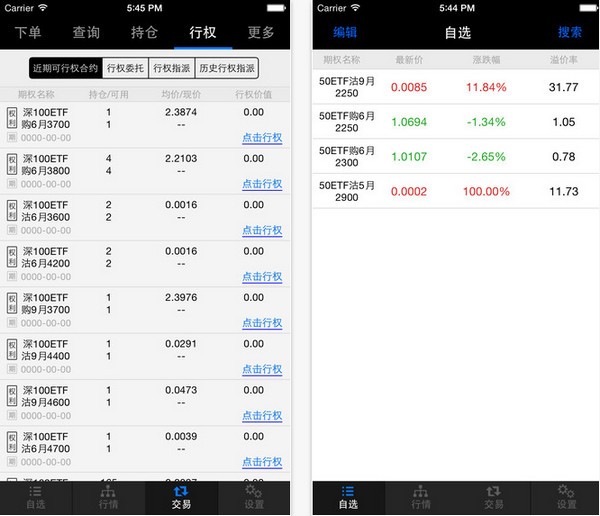Screen dimensions: 600x516
Task: Tap expiry date icon under 深100ETF沽6月4200
Action: pyautogui.click(x=12, y=276)
